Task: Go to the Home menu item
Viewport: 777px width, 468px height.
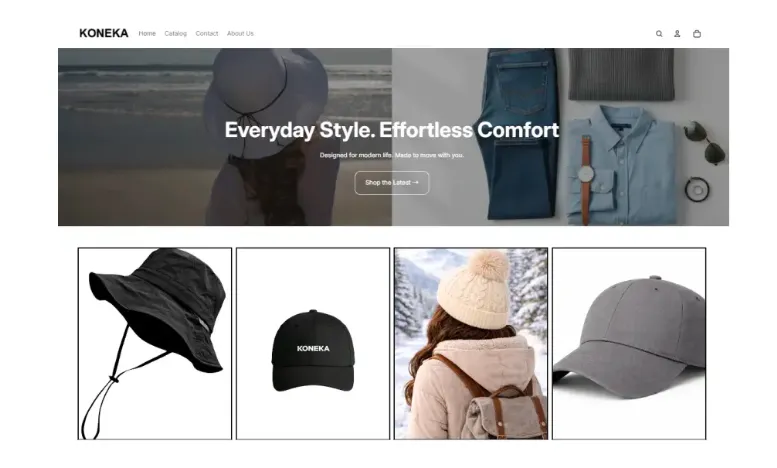Action: pos(147,34)
